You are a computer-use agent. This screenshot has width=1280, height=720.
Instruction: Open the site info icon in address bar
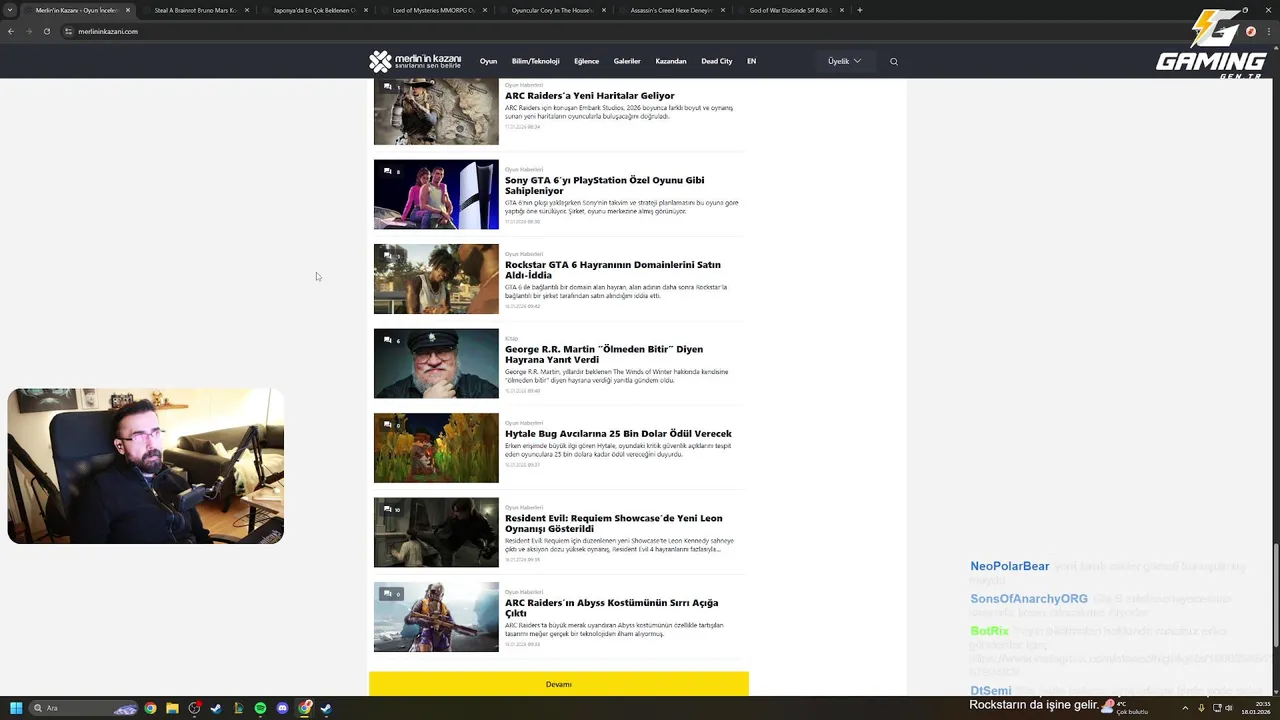pos(69,31)
